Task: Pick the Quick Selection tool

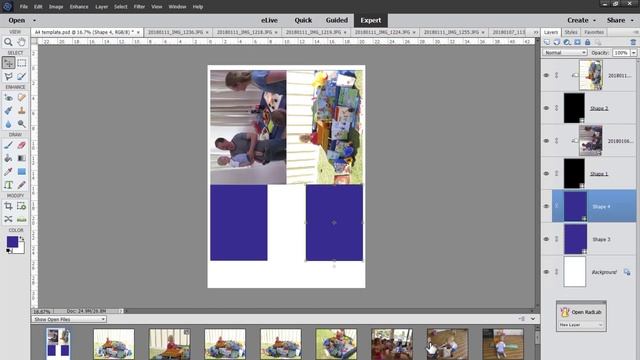Action: coord(22,76)
